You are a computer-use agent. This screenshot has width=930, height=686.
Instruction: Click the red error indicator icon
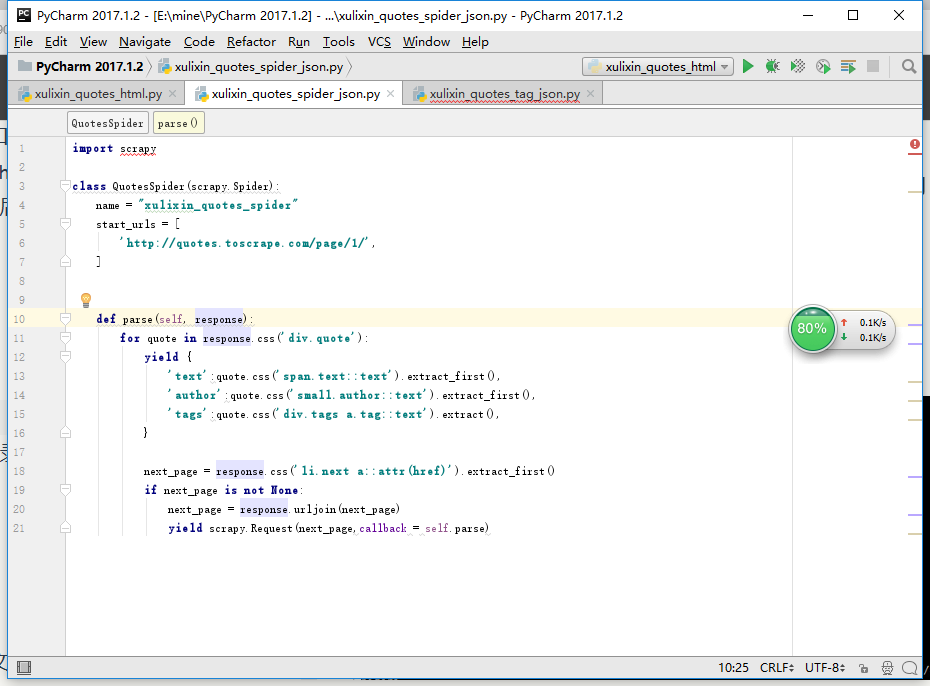[915, 144]
